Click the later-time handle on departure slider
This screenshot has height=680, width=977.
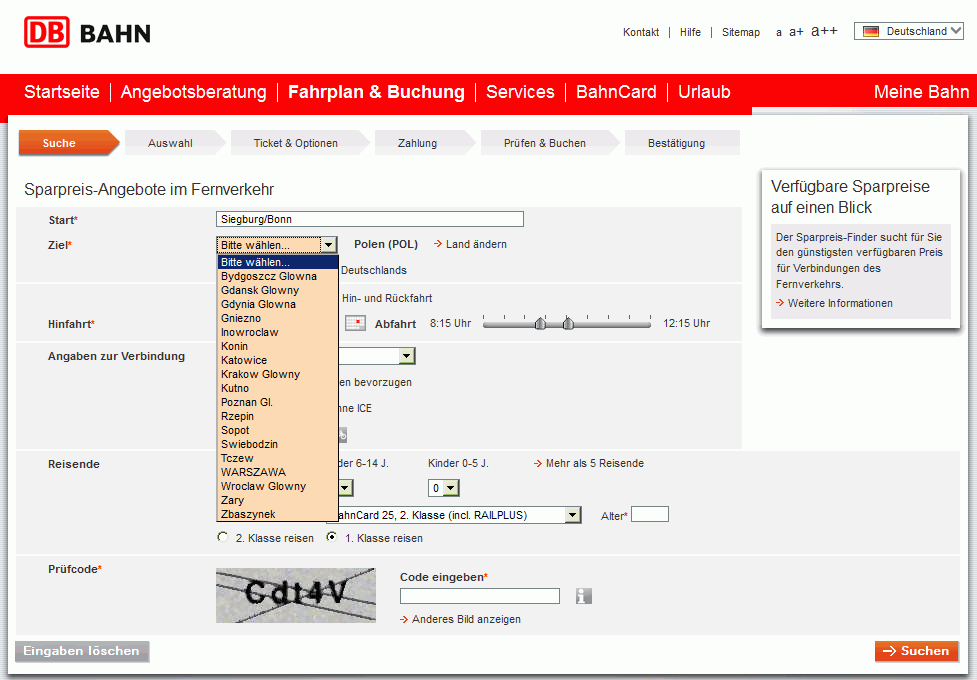point(568,323)
